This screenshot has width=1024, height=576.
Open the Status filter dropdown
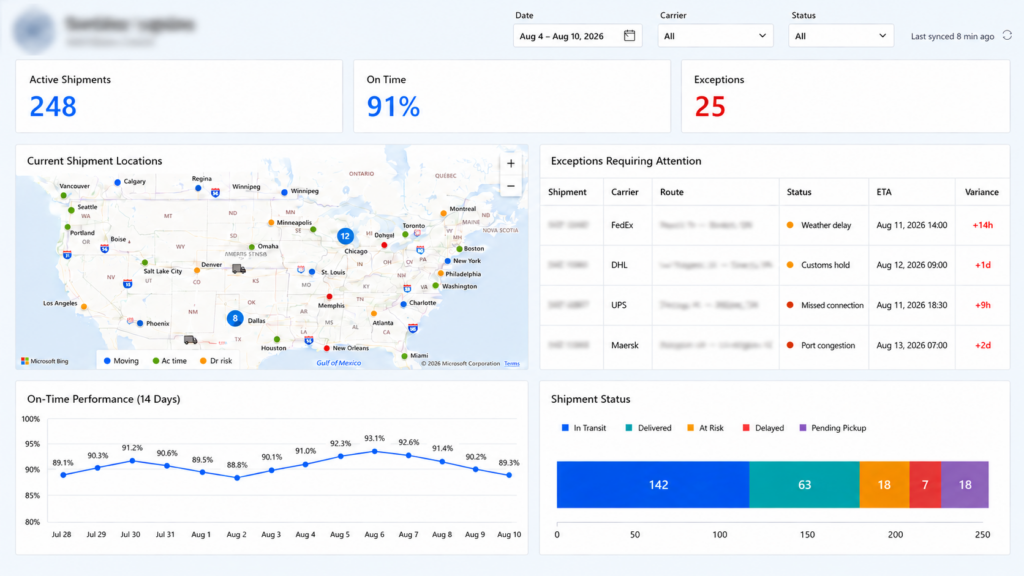tap(840, 36)
